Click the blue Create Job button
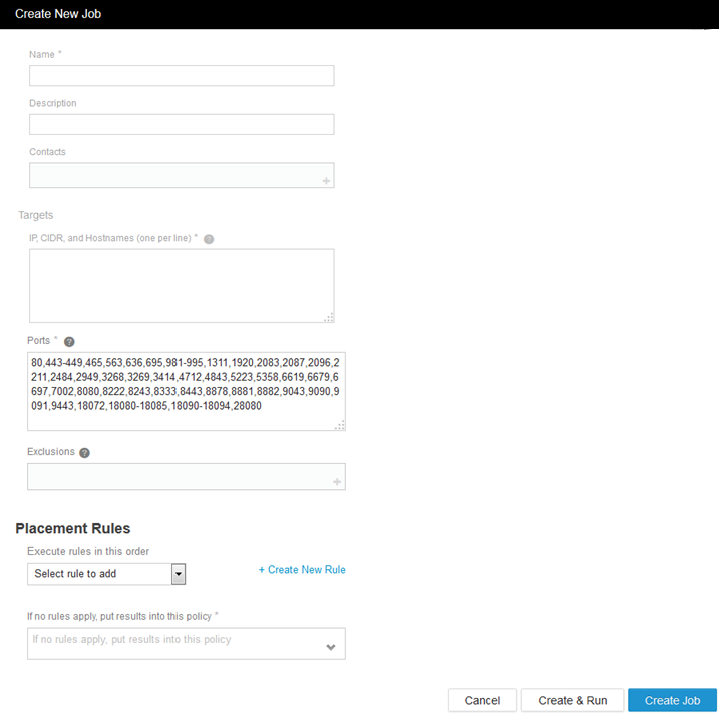The width and height of the screenshot is (719, 723). (672, 700)
